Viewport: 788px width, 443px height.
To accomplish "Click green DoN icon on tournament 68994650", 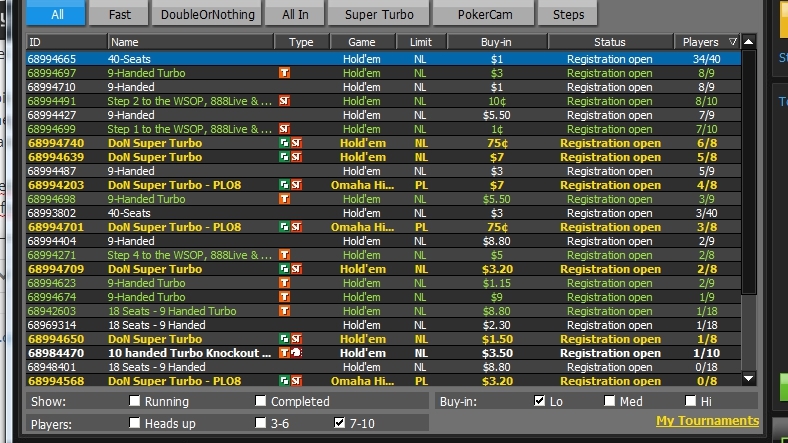I will pos(284,339).
